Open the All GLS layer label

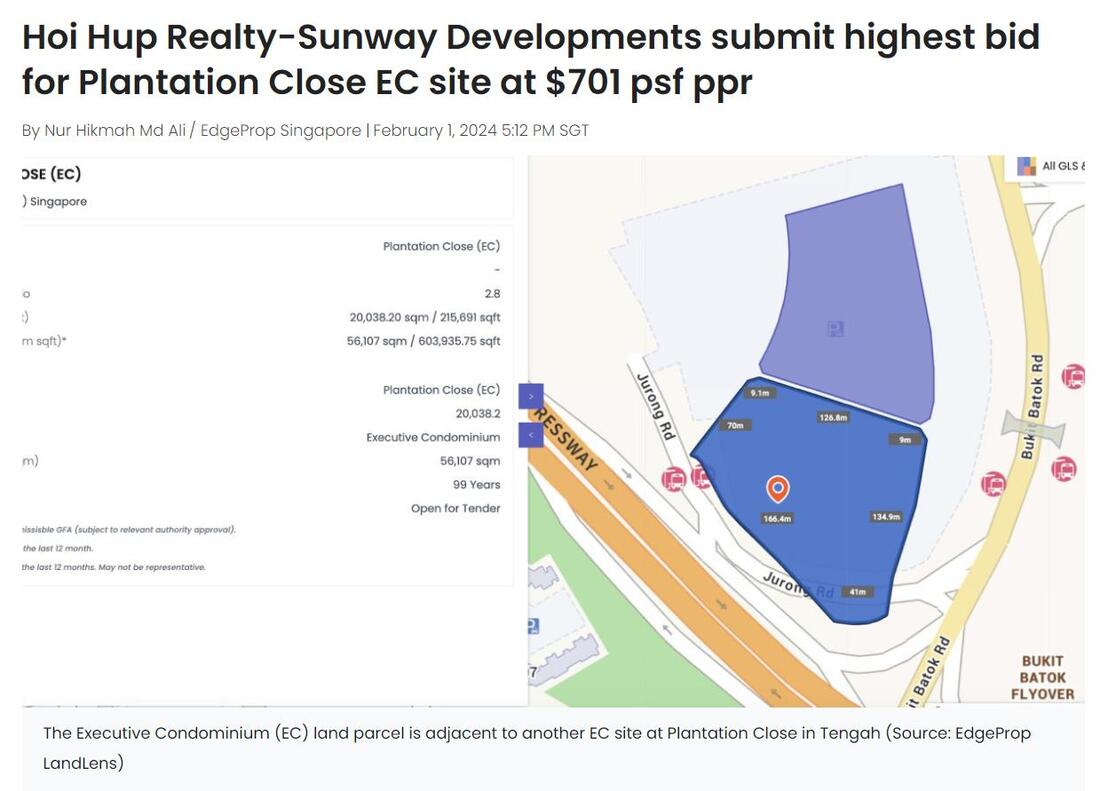click(1062, 166)
